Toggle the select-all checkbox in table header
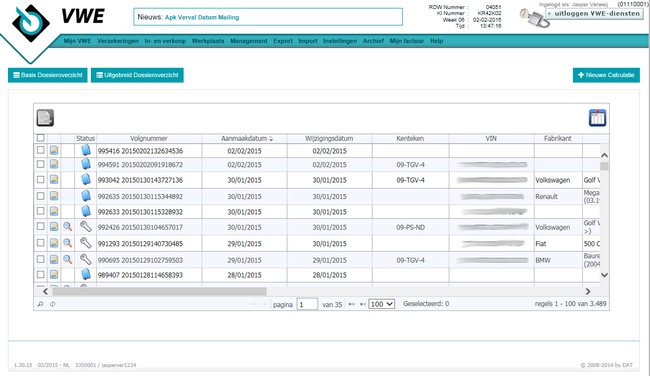The image size is (650, 376). tap(40, 138)
